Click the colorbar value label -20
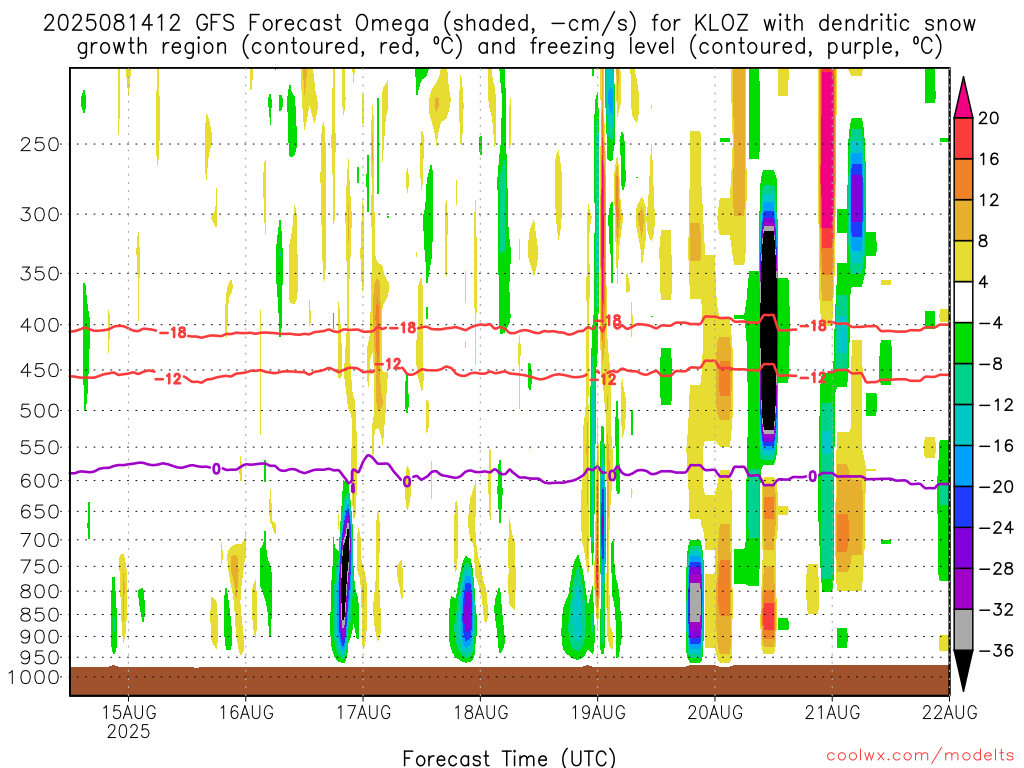The width and height of the screenshot is (1024, 768). tap(997, 487)
